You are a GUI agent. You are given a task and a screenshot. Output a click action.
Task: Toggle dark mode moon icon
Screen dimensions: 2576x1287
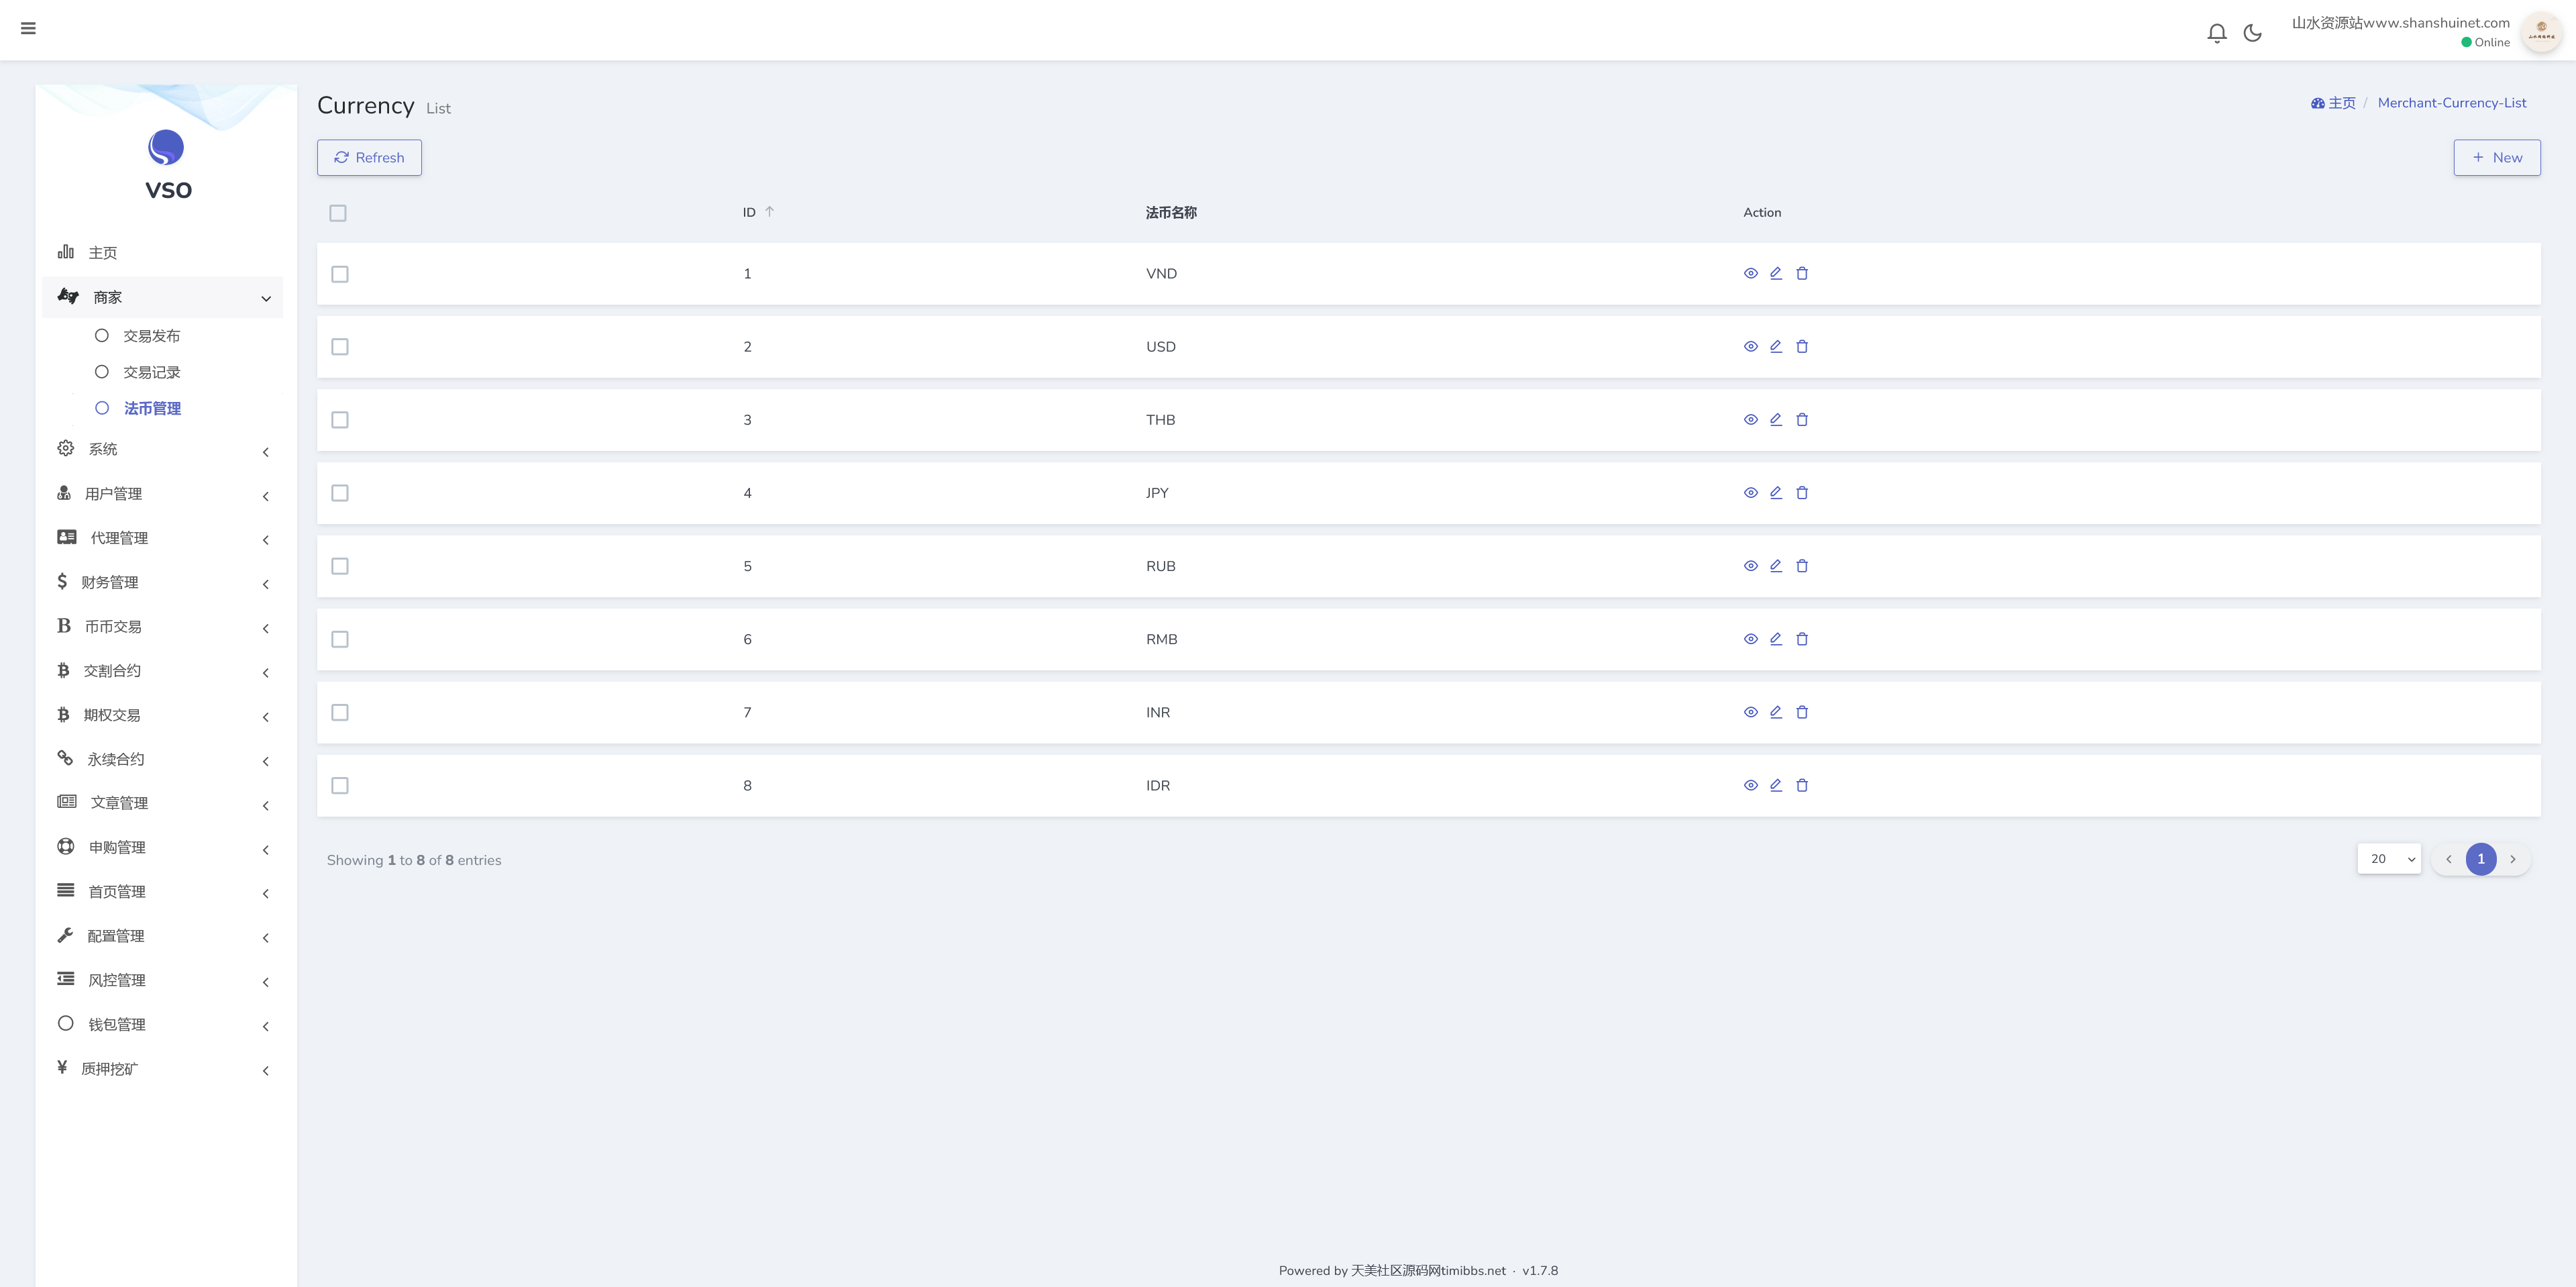[2252, 33]
